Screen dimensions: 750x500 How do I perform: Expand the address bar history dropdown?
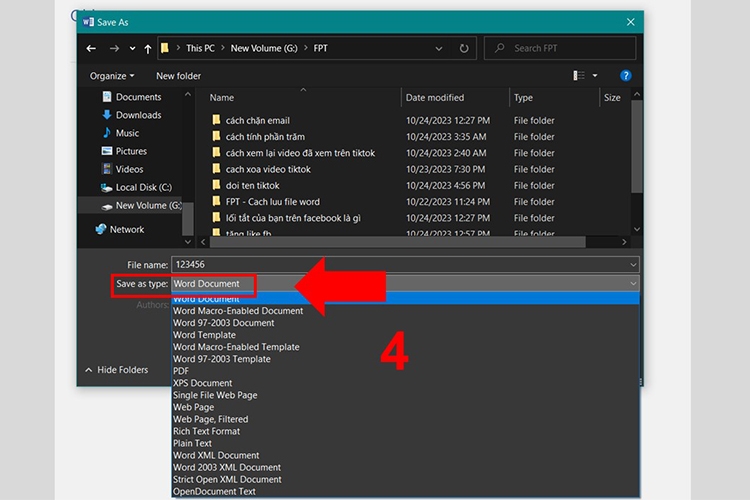coord(439,48)
